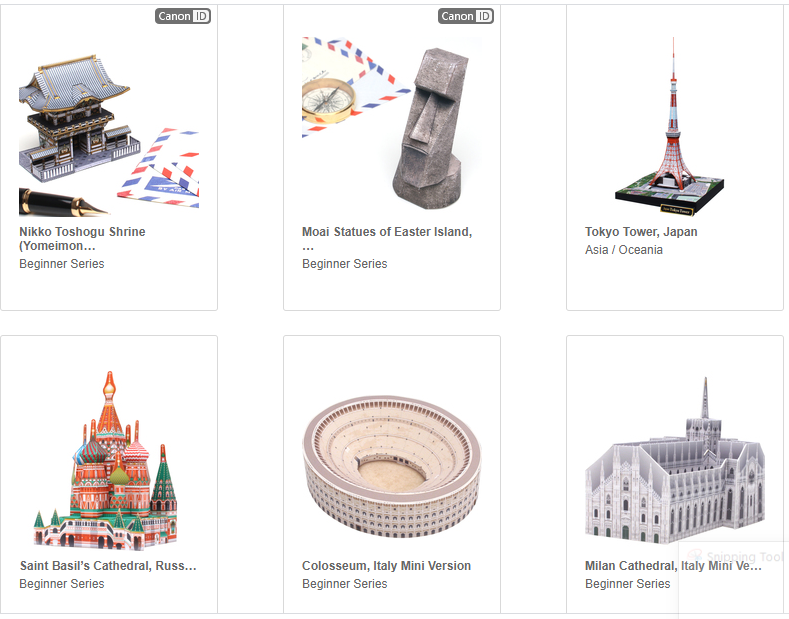
Task: Select Beginner Series under Saint Basil's Cathedral
Action: 62,584
